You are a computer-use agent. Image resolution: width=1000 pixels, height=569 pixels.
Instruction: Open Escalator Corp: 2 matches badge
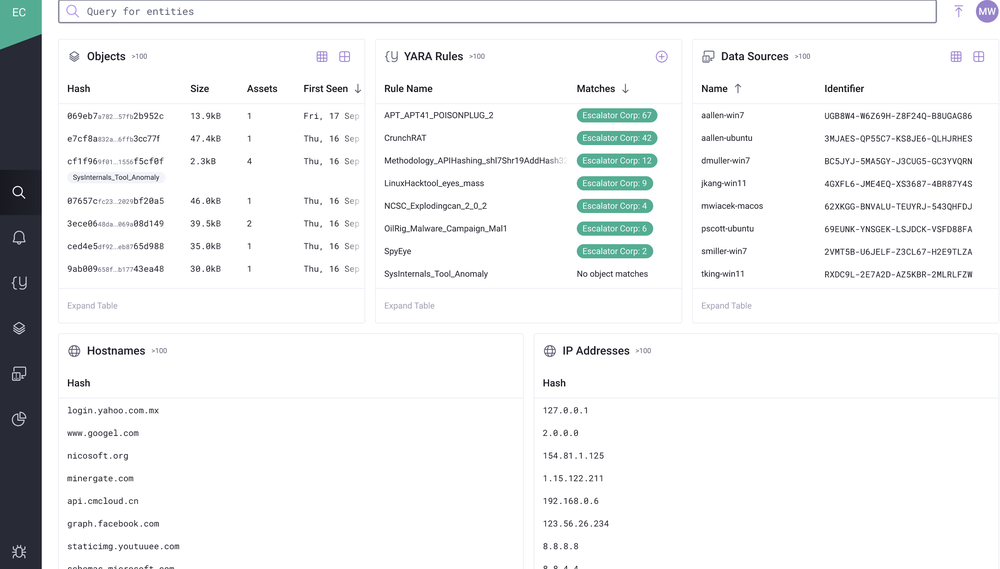tap(614, 251)
